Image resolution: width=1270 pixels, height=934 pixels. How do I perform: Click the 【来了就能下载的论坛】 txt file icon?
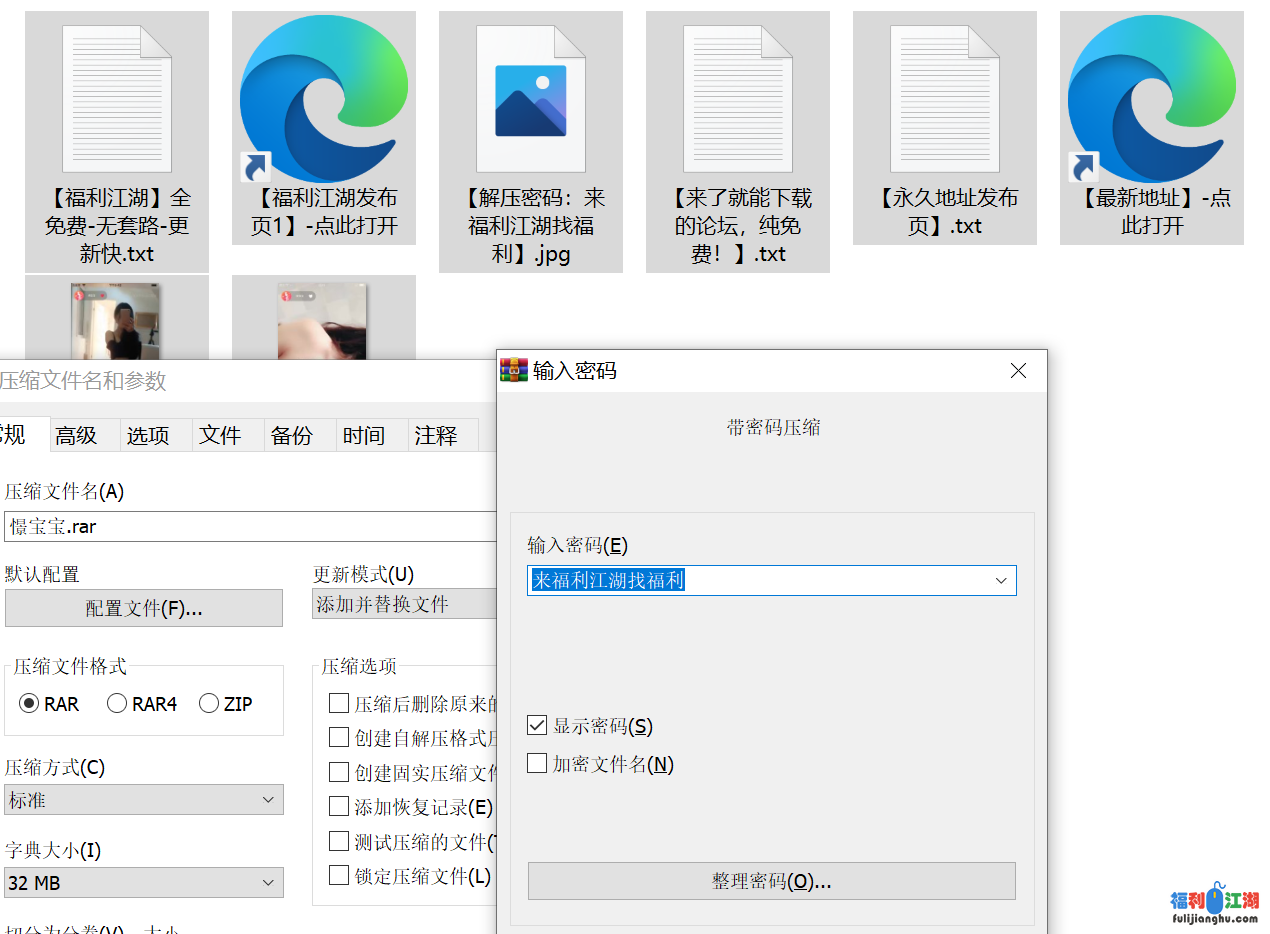point(738,100)
